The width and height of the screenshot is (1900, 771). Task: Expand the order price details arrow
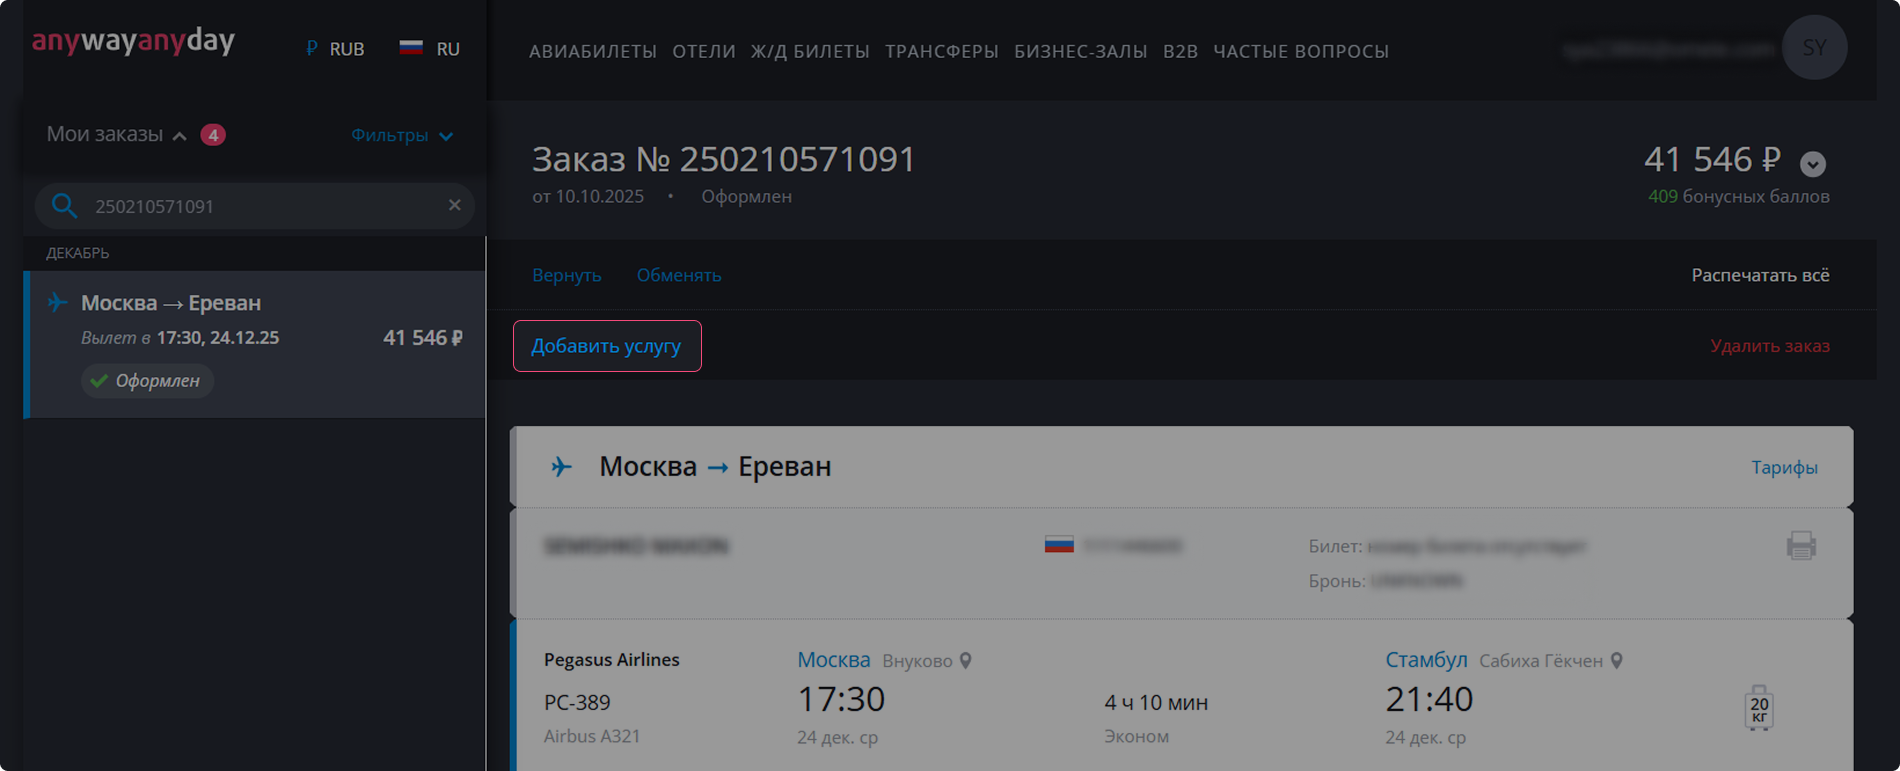click(x=1813, y=163)
